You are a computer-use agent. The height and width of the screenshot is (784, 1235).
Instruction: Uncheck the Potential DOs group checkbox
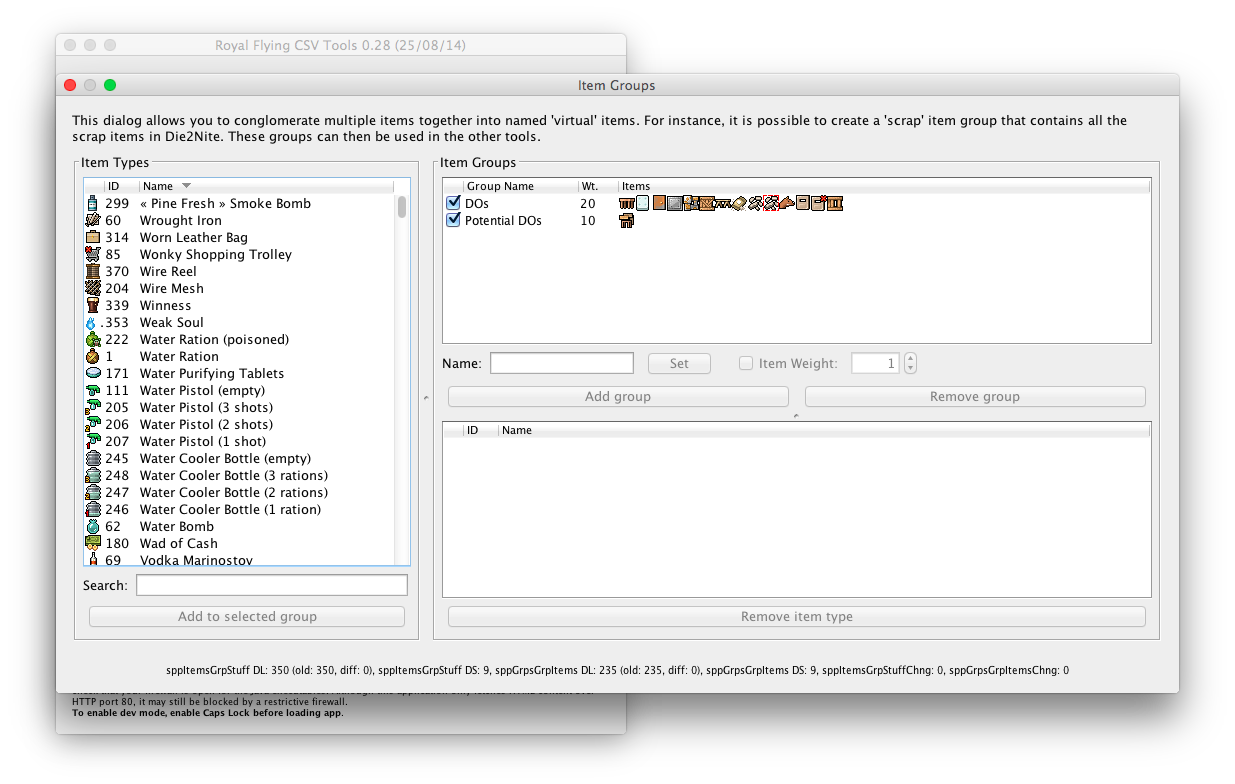454,220
